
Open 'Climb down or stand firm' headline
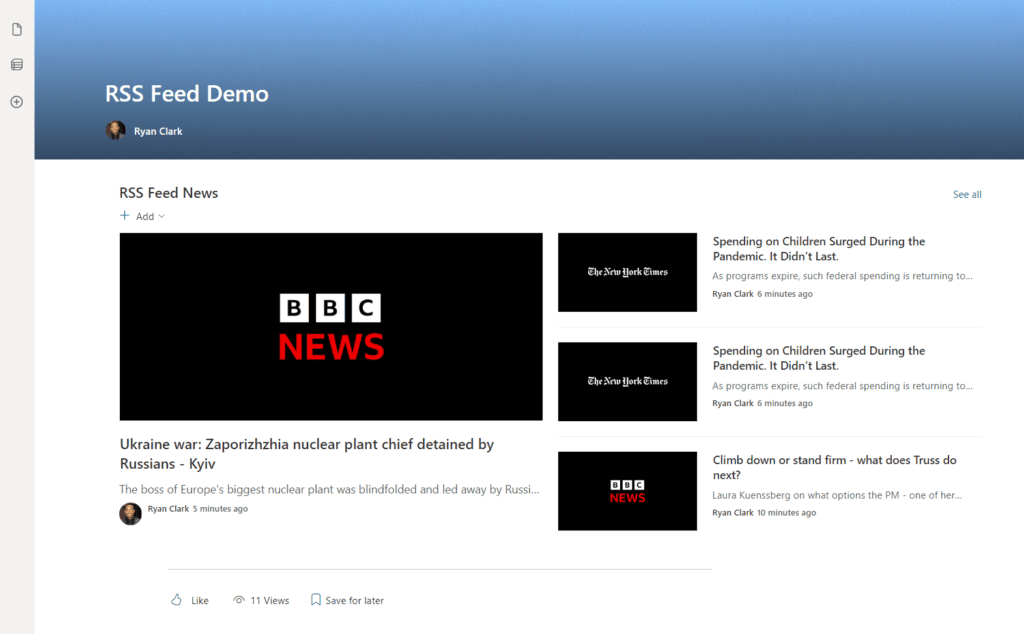[x=835, y=468]
